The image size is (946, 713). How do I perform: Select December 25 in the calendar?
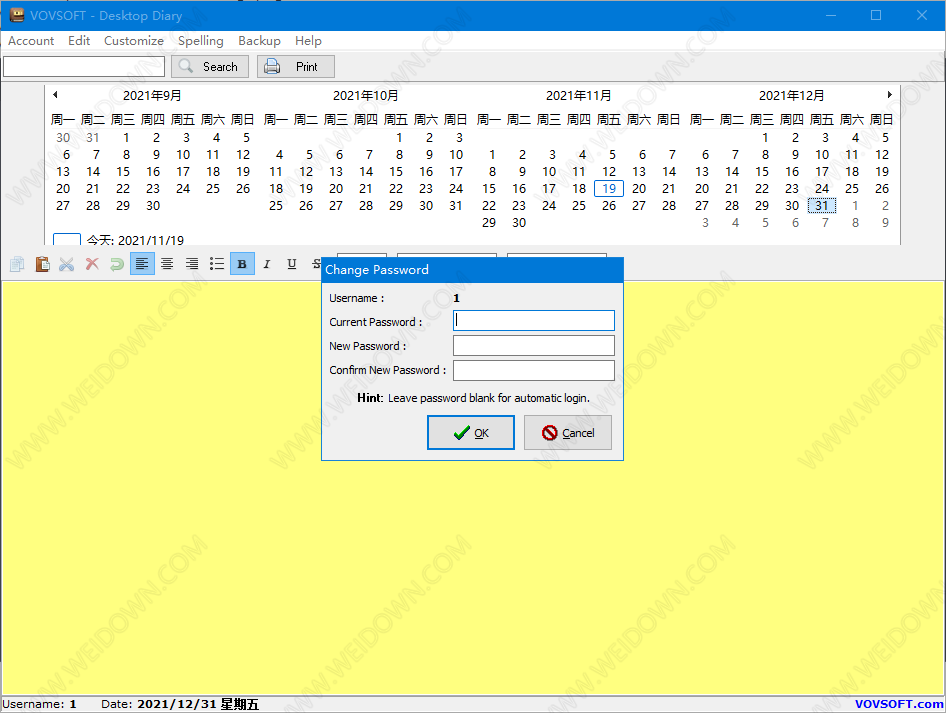852,189
